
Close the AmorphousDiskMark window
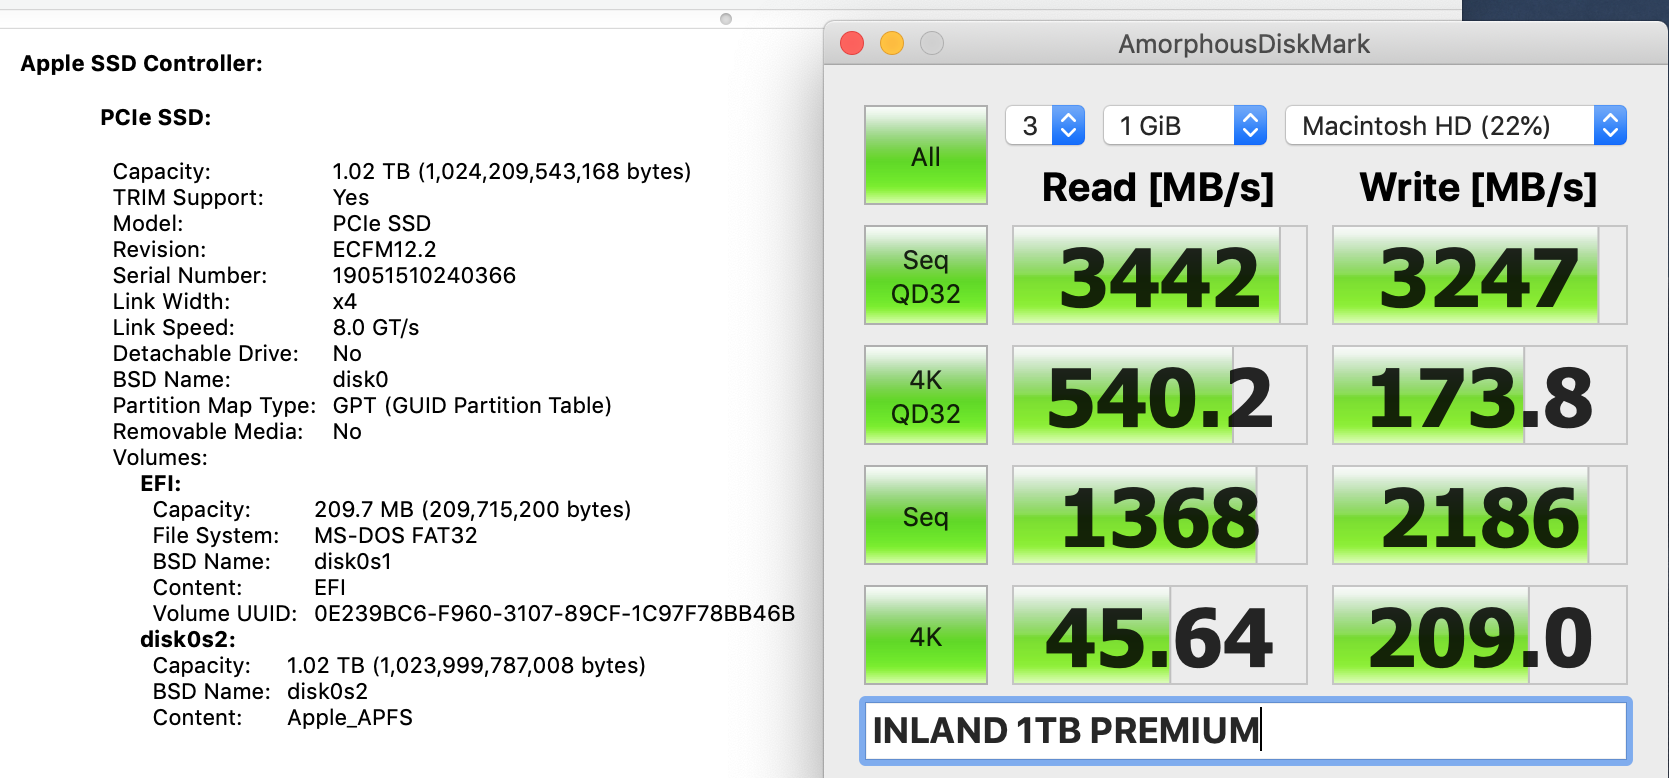pos(852,43)
